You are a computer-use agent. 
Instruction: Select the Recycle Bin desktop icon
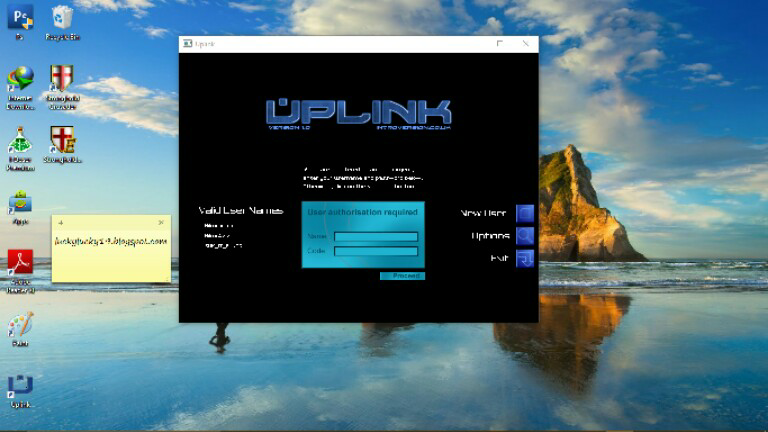point(62,22)
